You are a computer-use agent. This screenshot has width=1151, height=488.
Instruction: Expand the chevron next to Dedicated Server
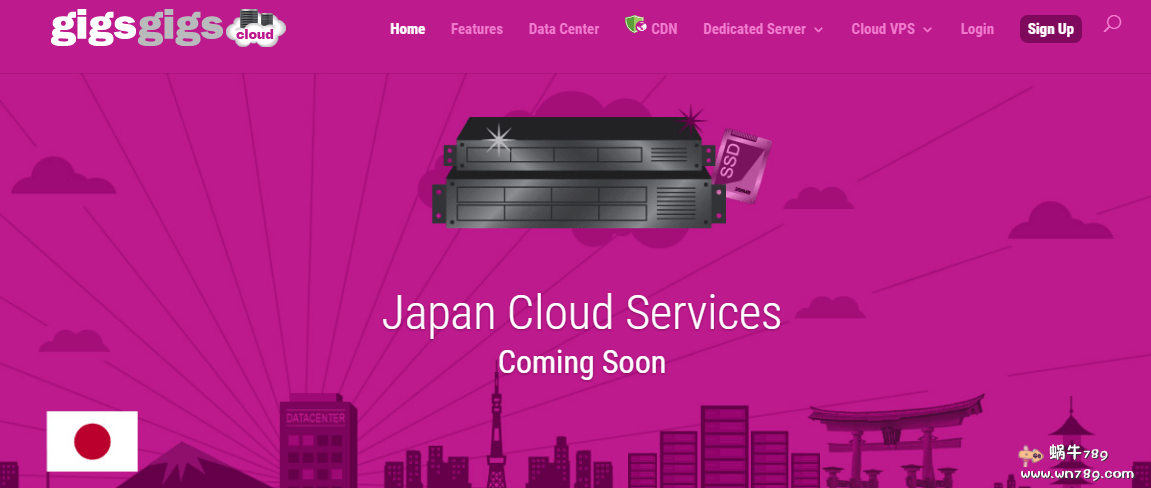click(819, 30)
